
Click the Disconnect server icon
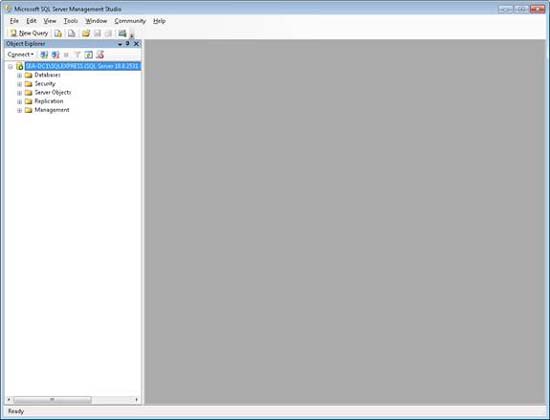point(55,54)
